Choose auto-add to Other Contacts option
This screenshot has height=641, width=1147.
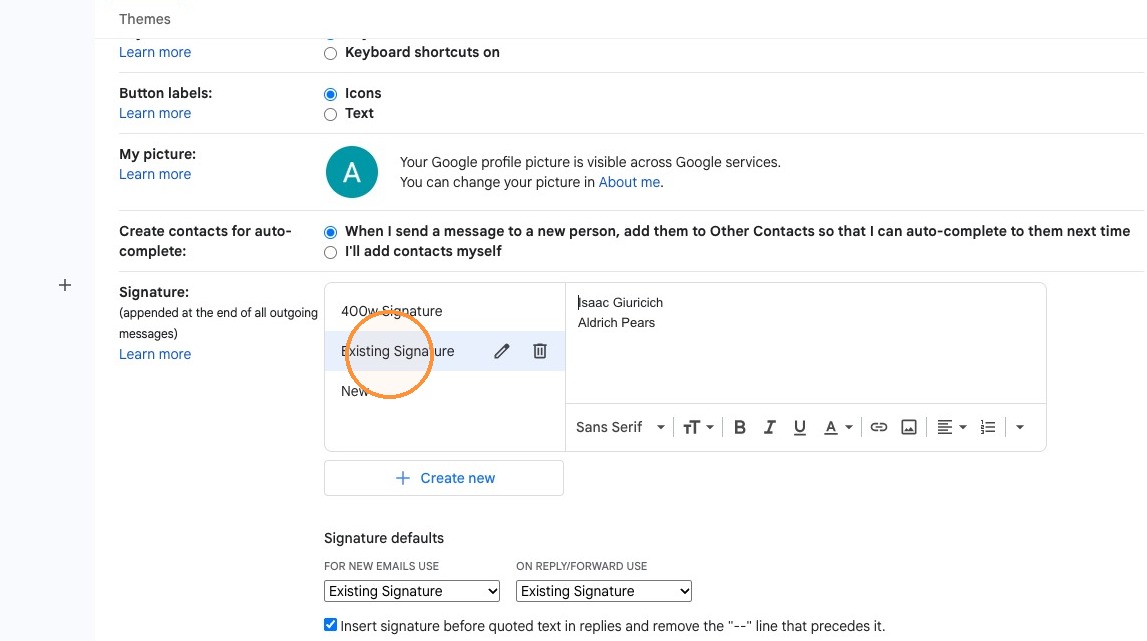coord(331,232)
